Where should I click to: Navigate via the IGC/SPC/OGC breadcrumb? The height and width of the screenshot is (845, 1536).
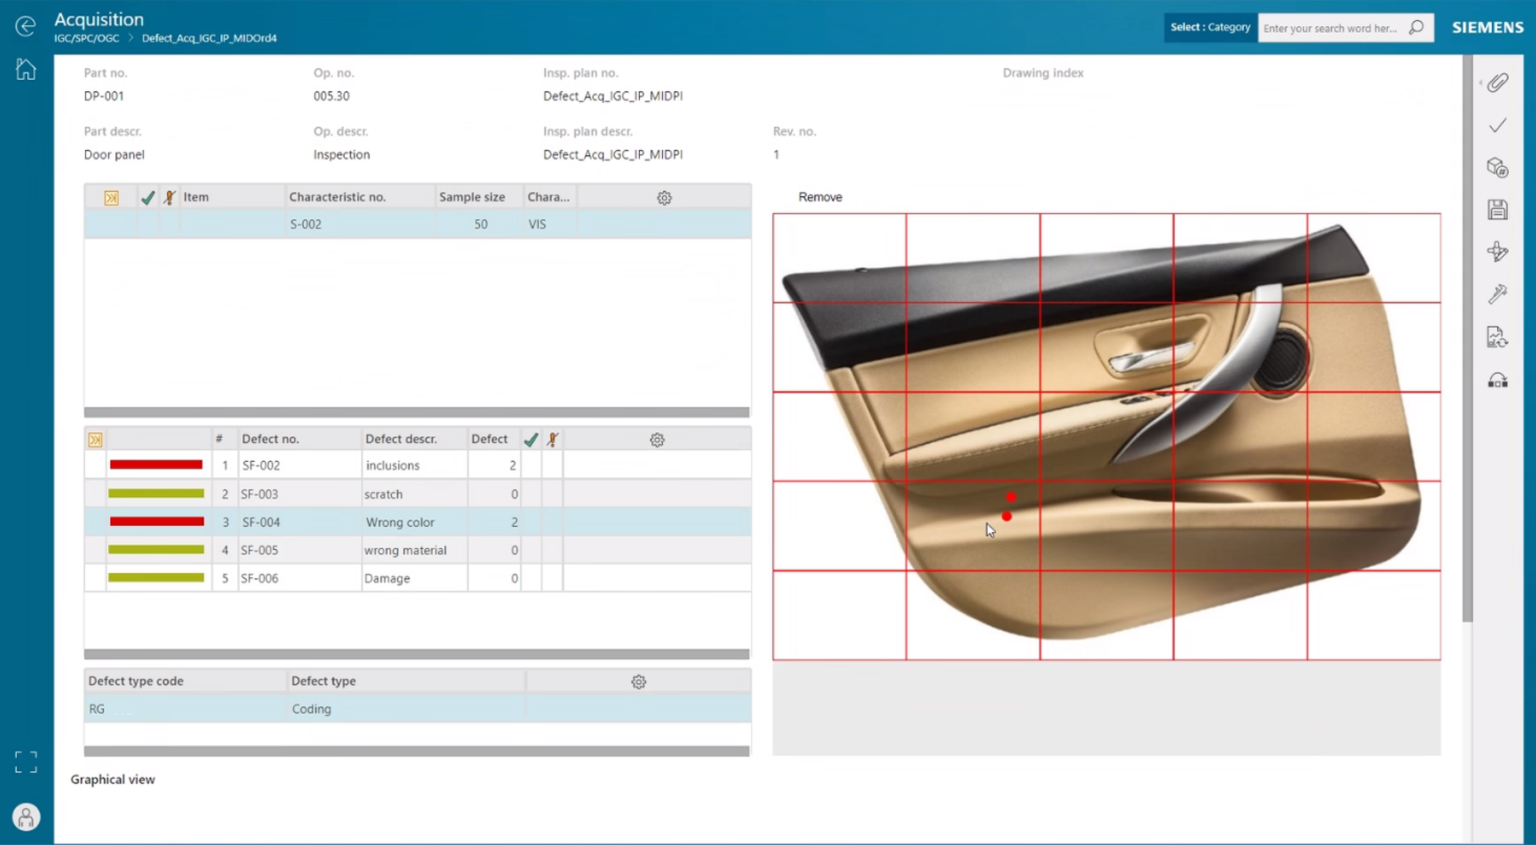coord(86,37)
